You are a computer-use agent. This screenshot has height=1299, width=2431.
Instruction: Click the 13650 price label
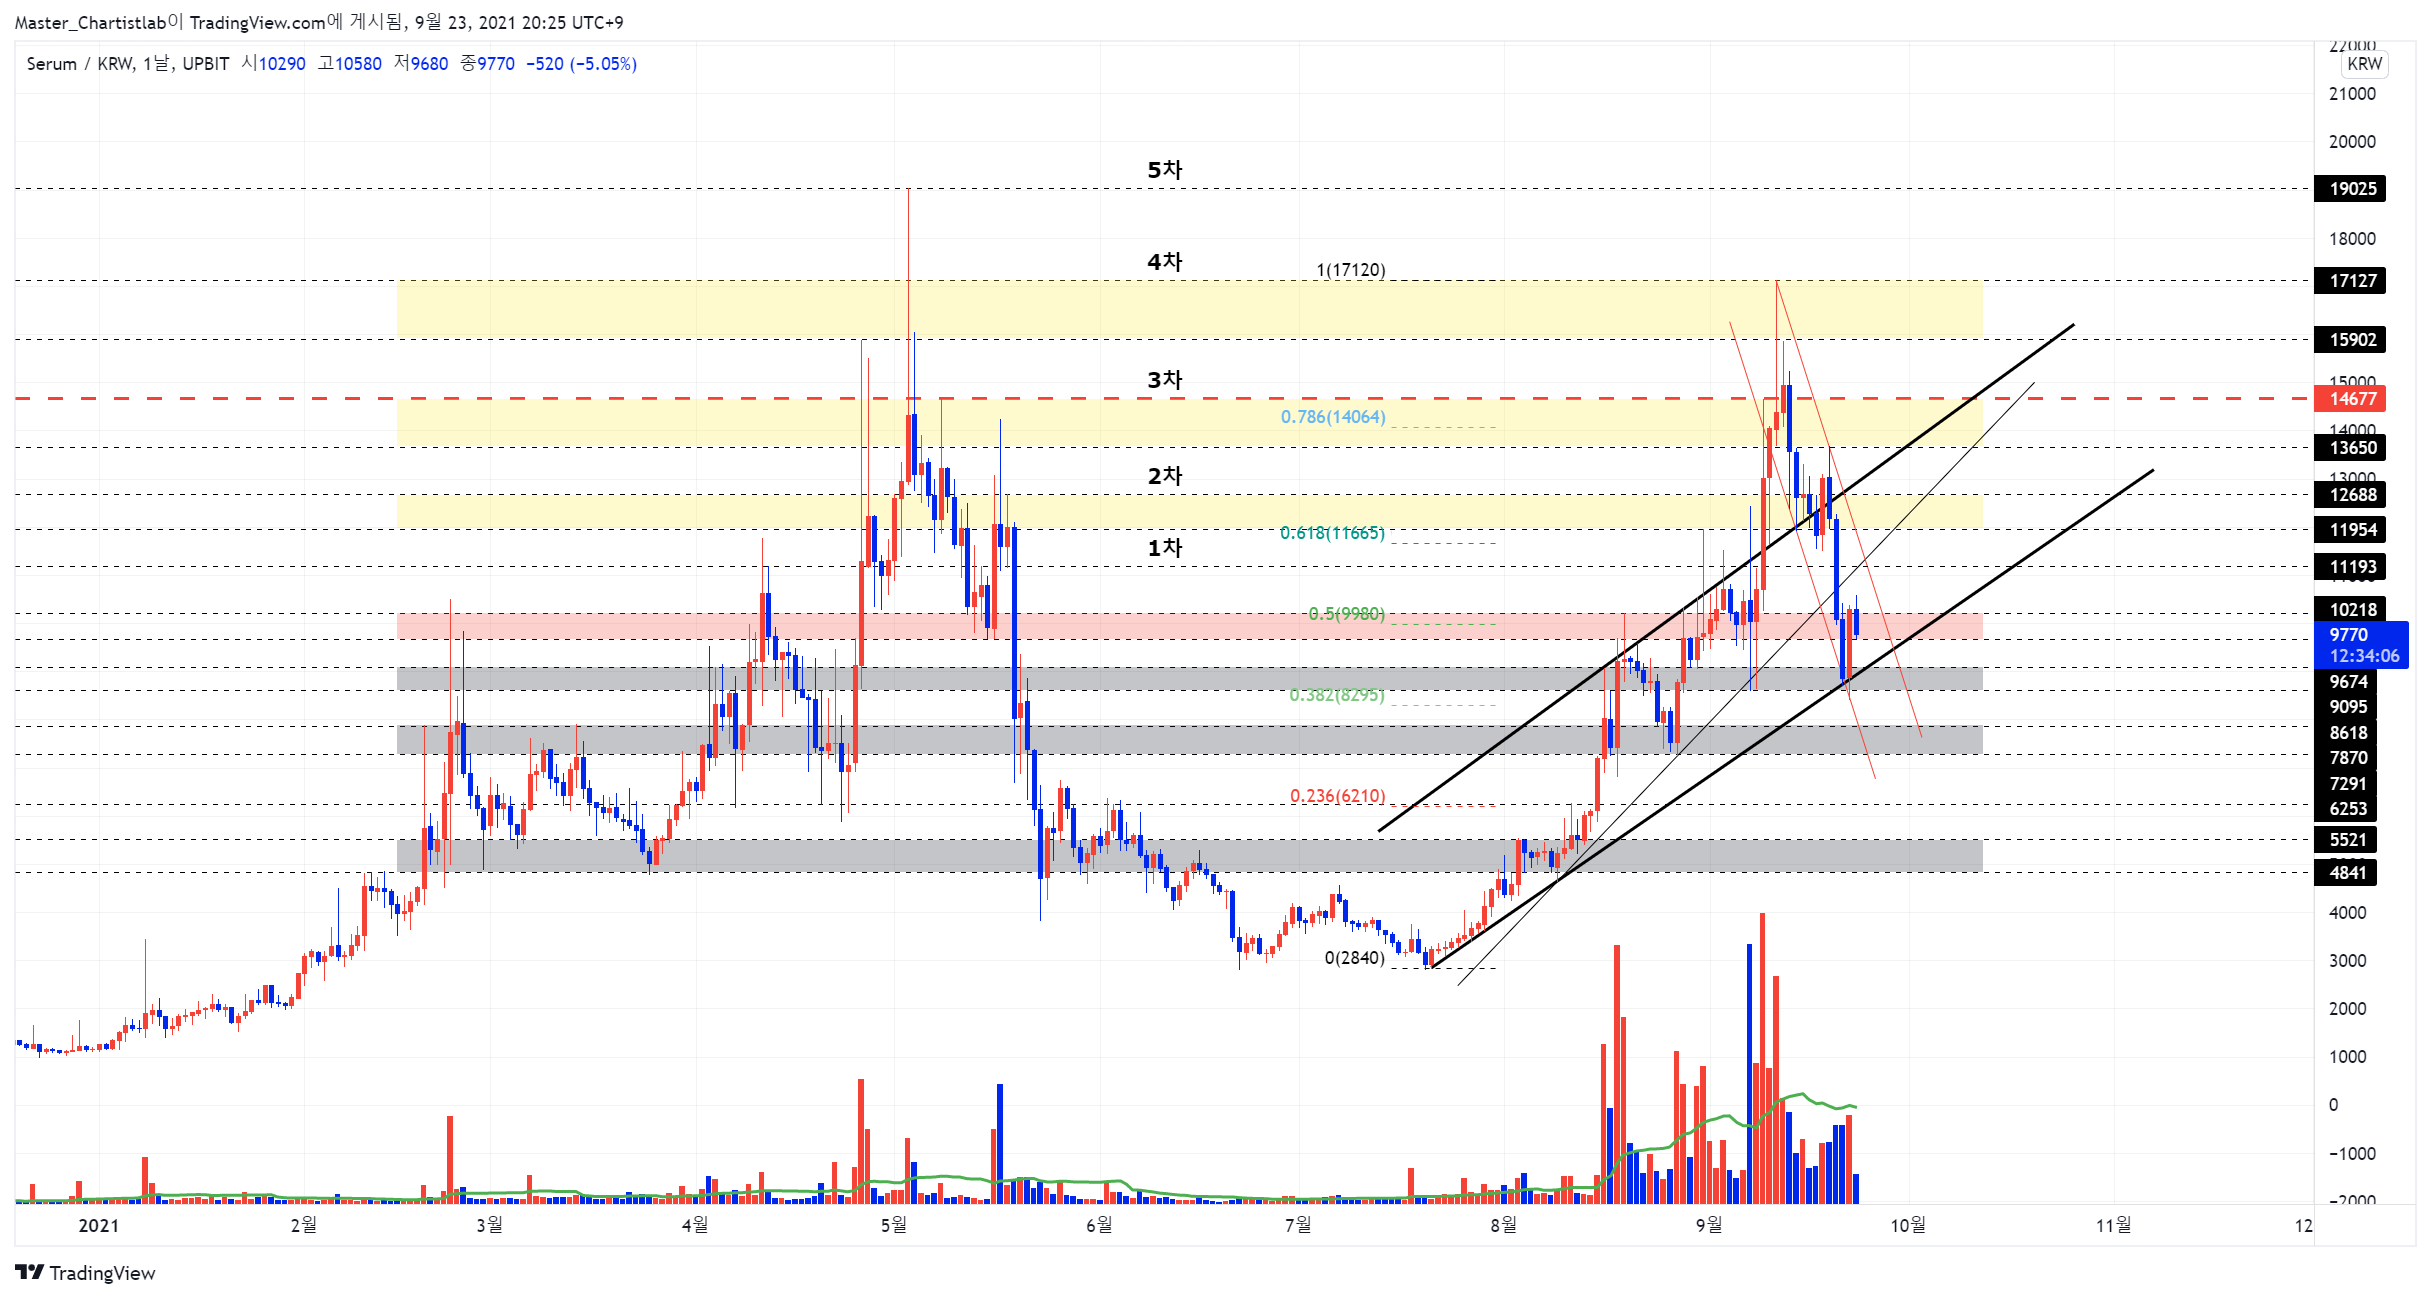(x=2350, y=448)
